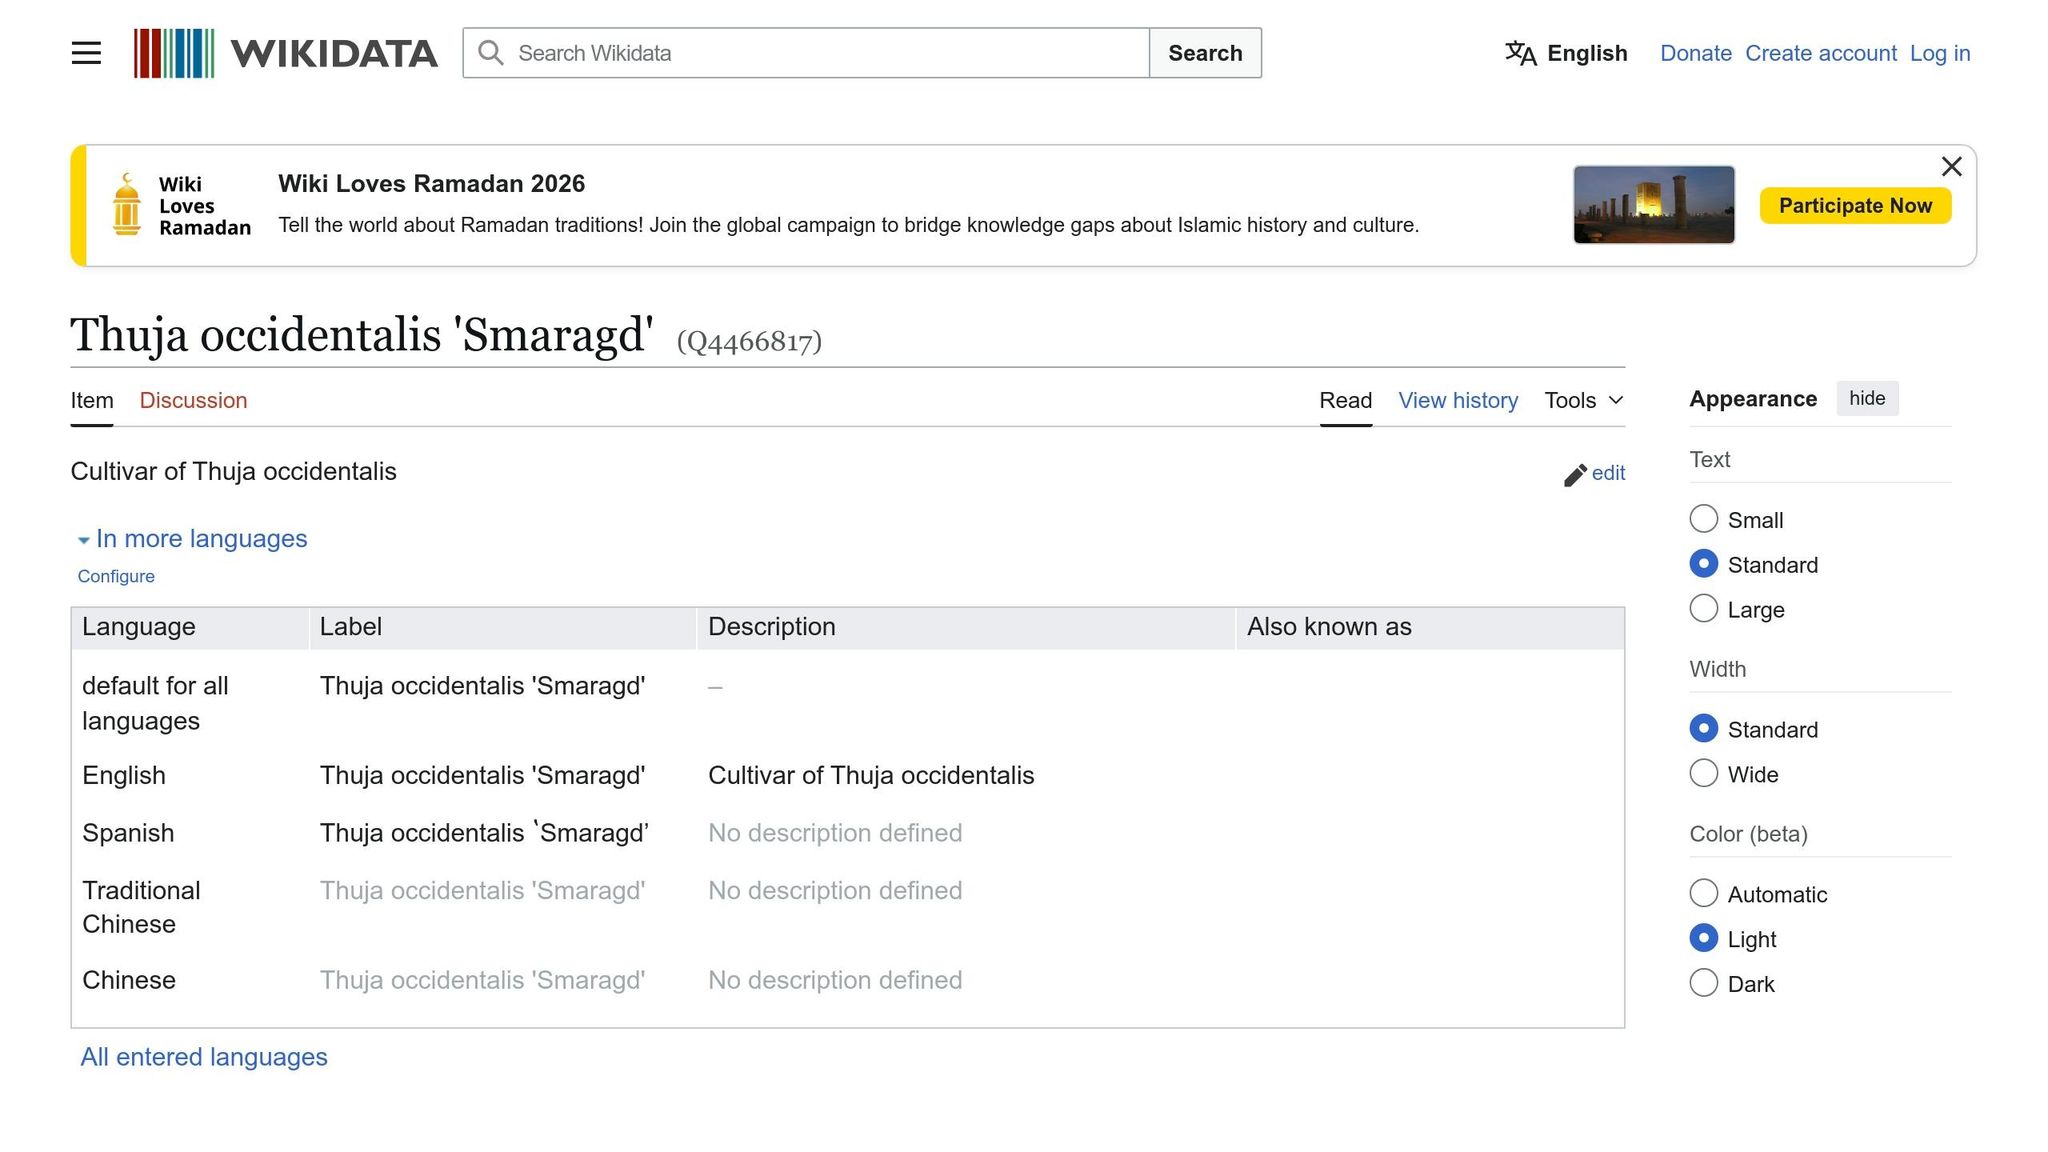Close the Ramadan banner
This screenshot has width=2048, height=1152.
pos(1951,167)
